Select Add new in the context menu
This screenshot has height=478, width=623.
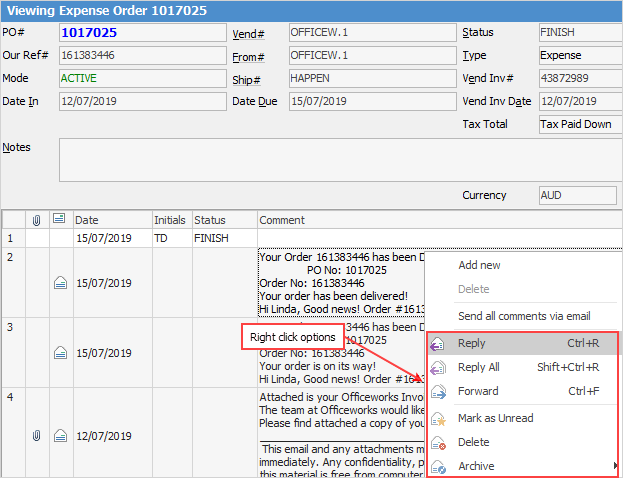click(x=479, y=266)
